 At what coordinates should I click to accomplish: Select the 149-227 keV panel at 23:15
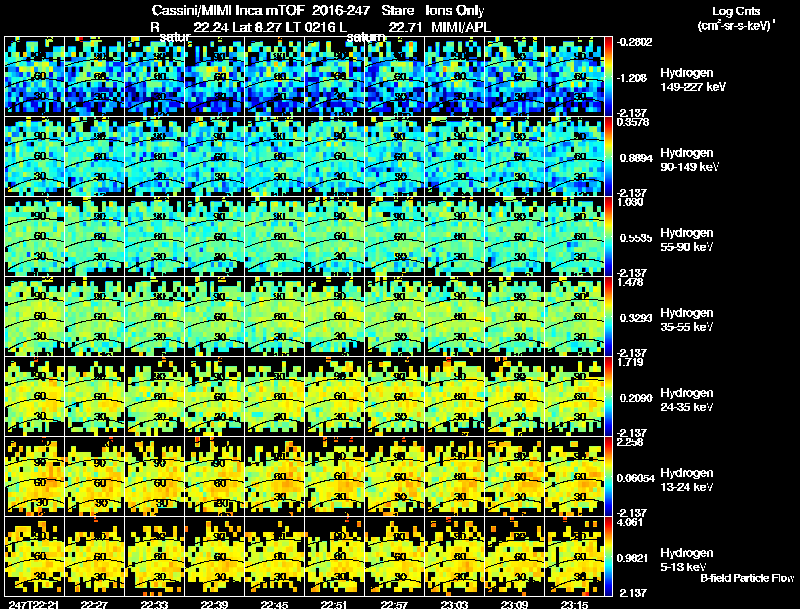(x=574, y=76)
